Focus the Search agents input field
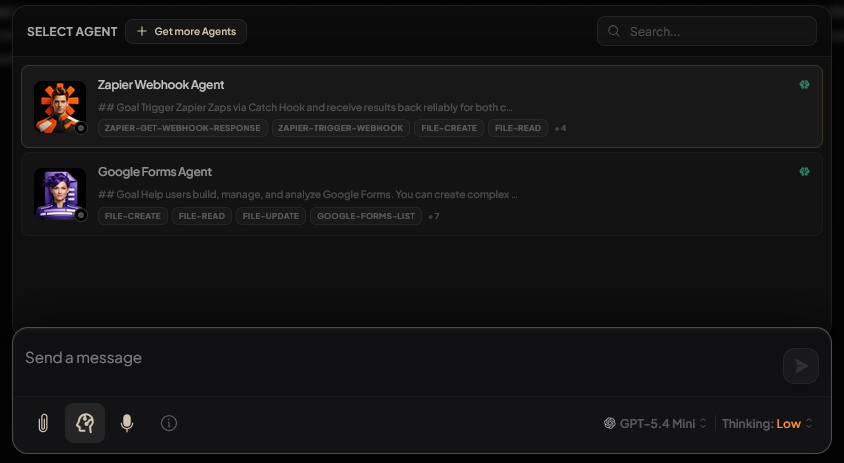The image size is (844, 463). pos(707,31)
